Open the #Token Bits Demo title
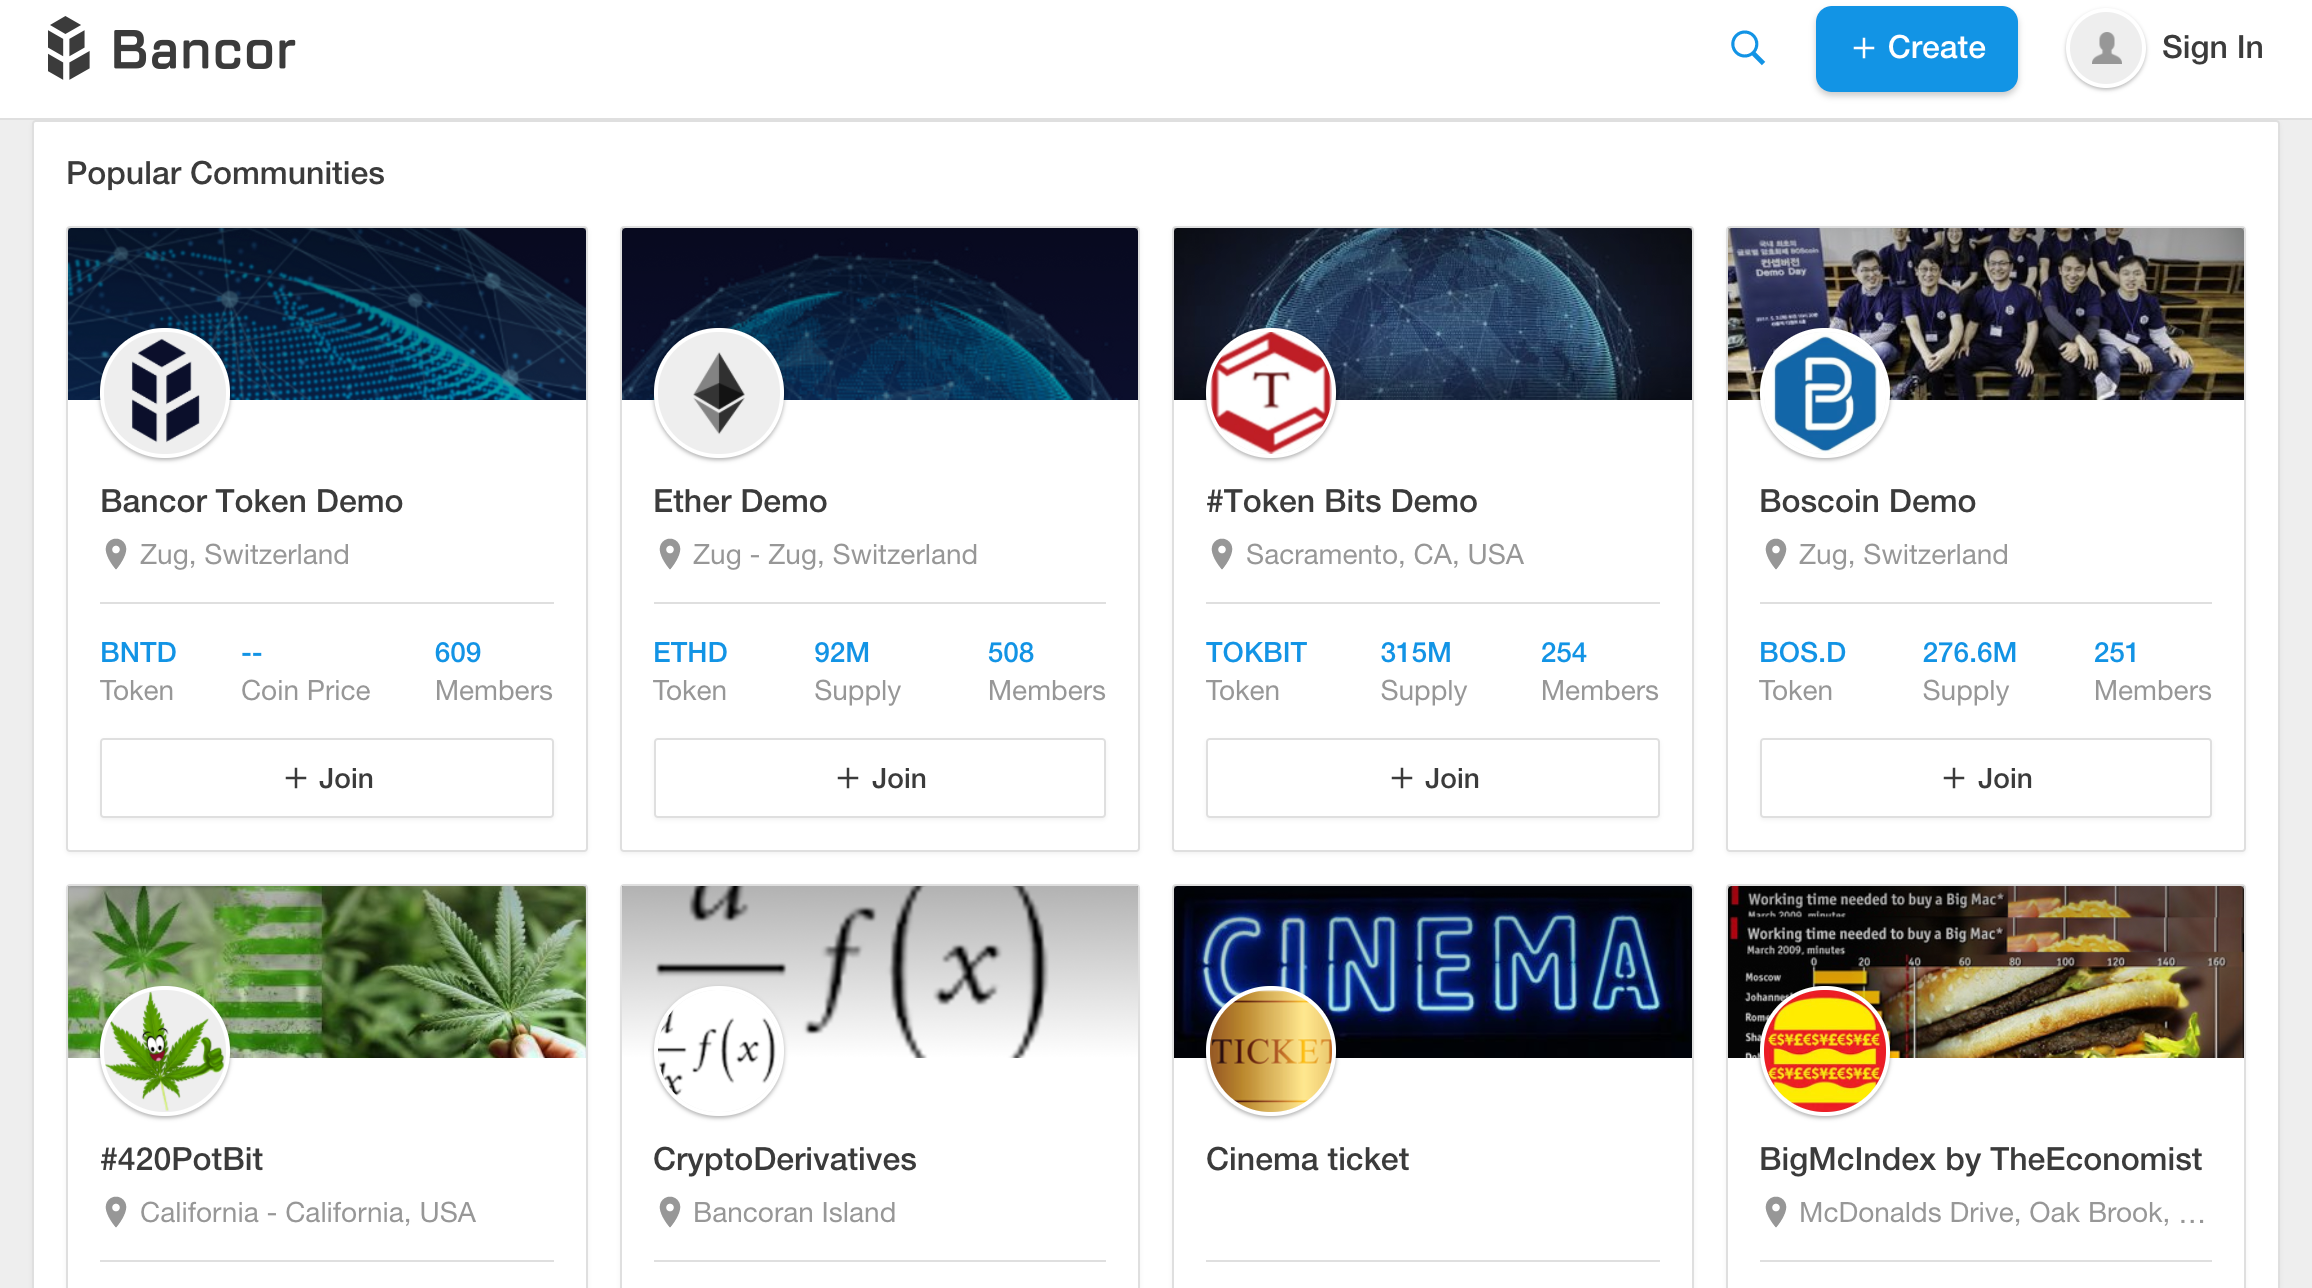The width and height of the screenshot is (2312, 1288). point(1342,501)
